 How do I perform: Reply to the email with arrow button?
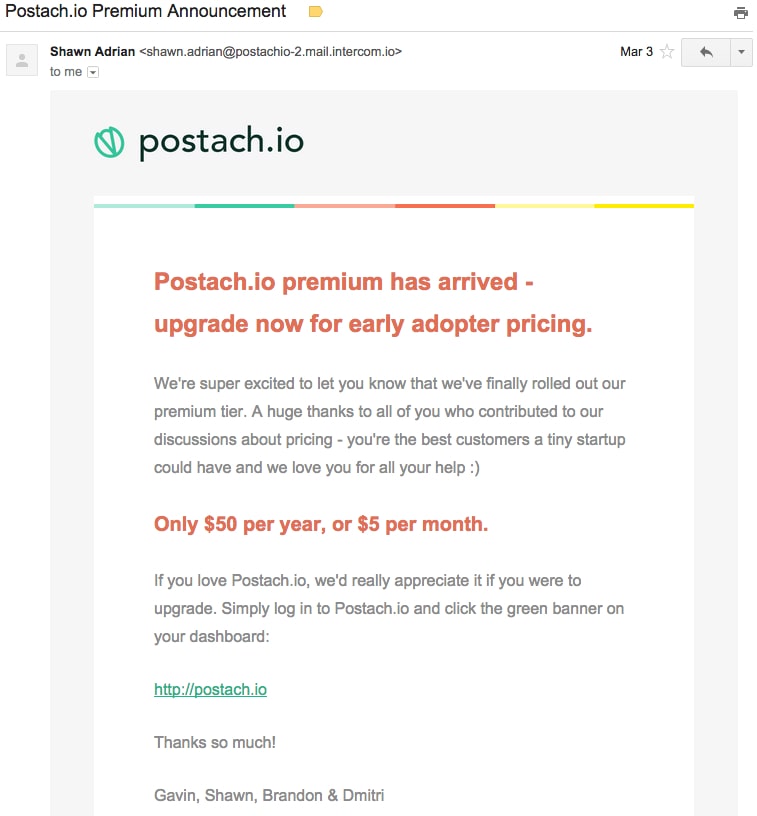[706, 52]
